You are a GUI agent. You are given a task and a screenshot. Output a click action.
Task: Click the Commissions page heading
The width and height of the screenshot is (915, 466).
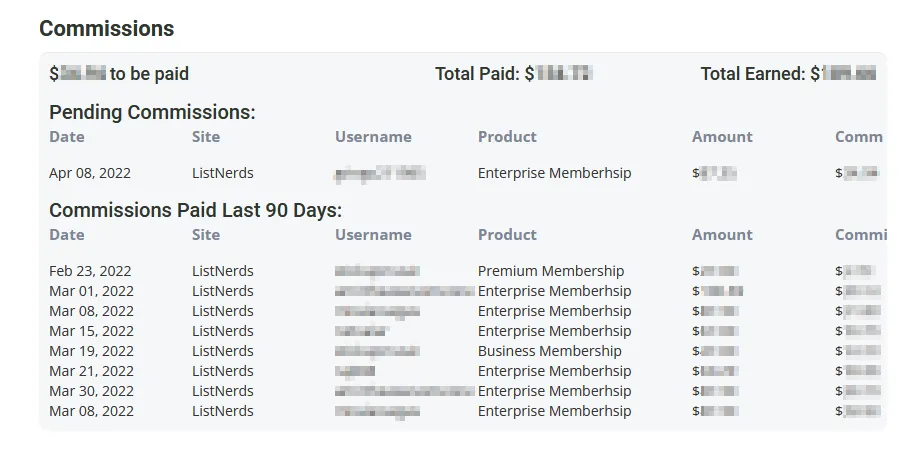tap(107, 29)
